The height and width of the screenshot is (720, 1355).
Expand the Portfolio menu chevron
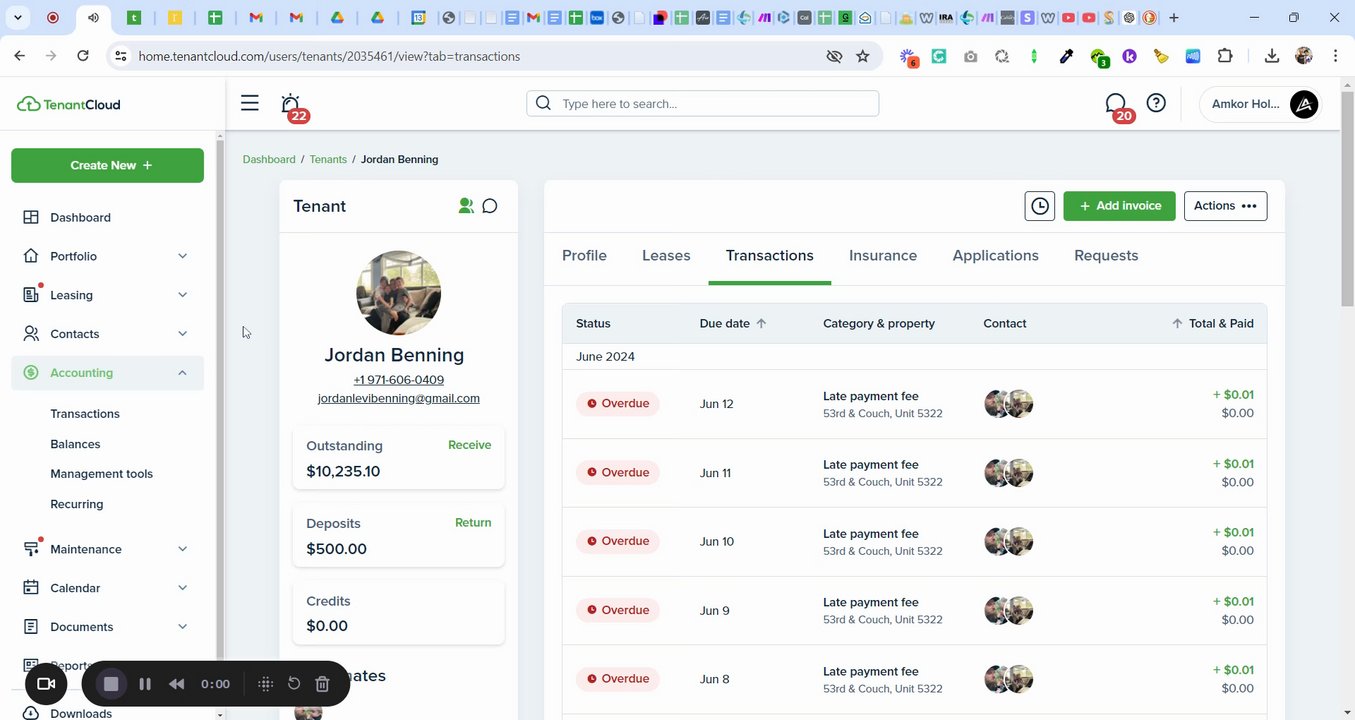tap(182, 256)
